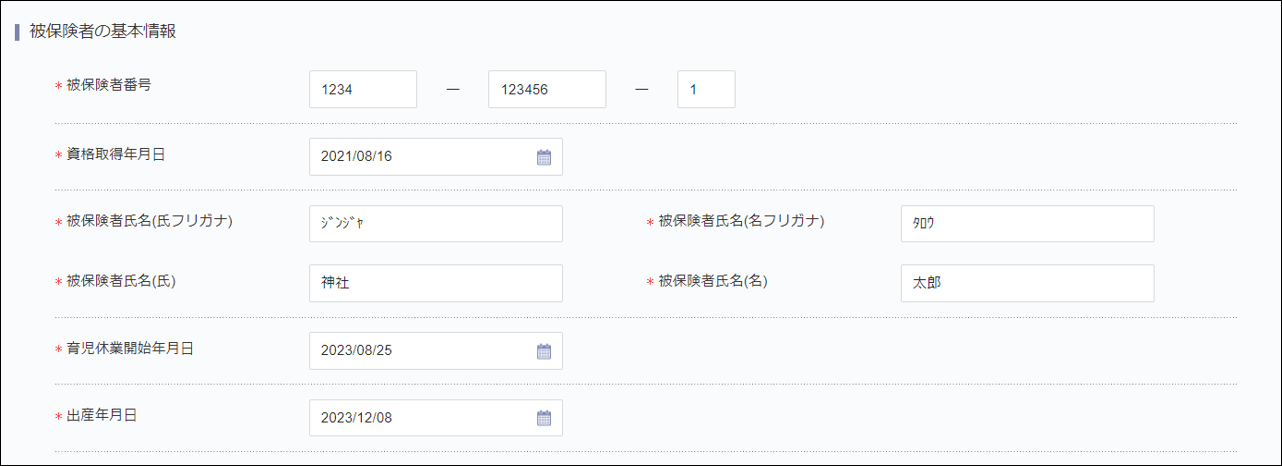Click the 名フリガナ field showing ﾀﾛｳ

[x=1027, y=224]
